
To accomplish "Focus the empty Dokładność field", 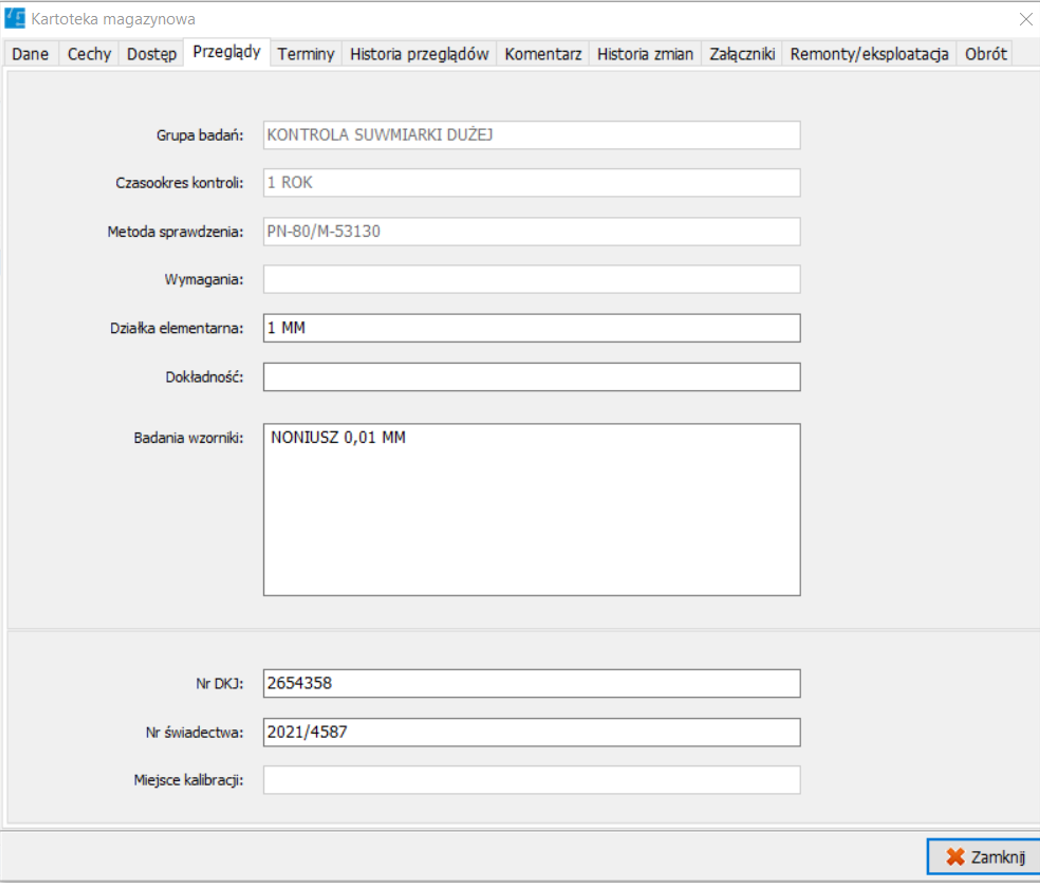I will 531,376.
